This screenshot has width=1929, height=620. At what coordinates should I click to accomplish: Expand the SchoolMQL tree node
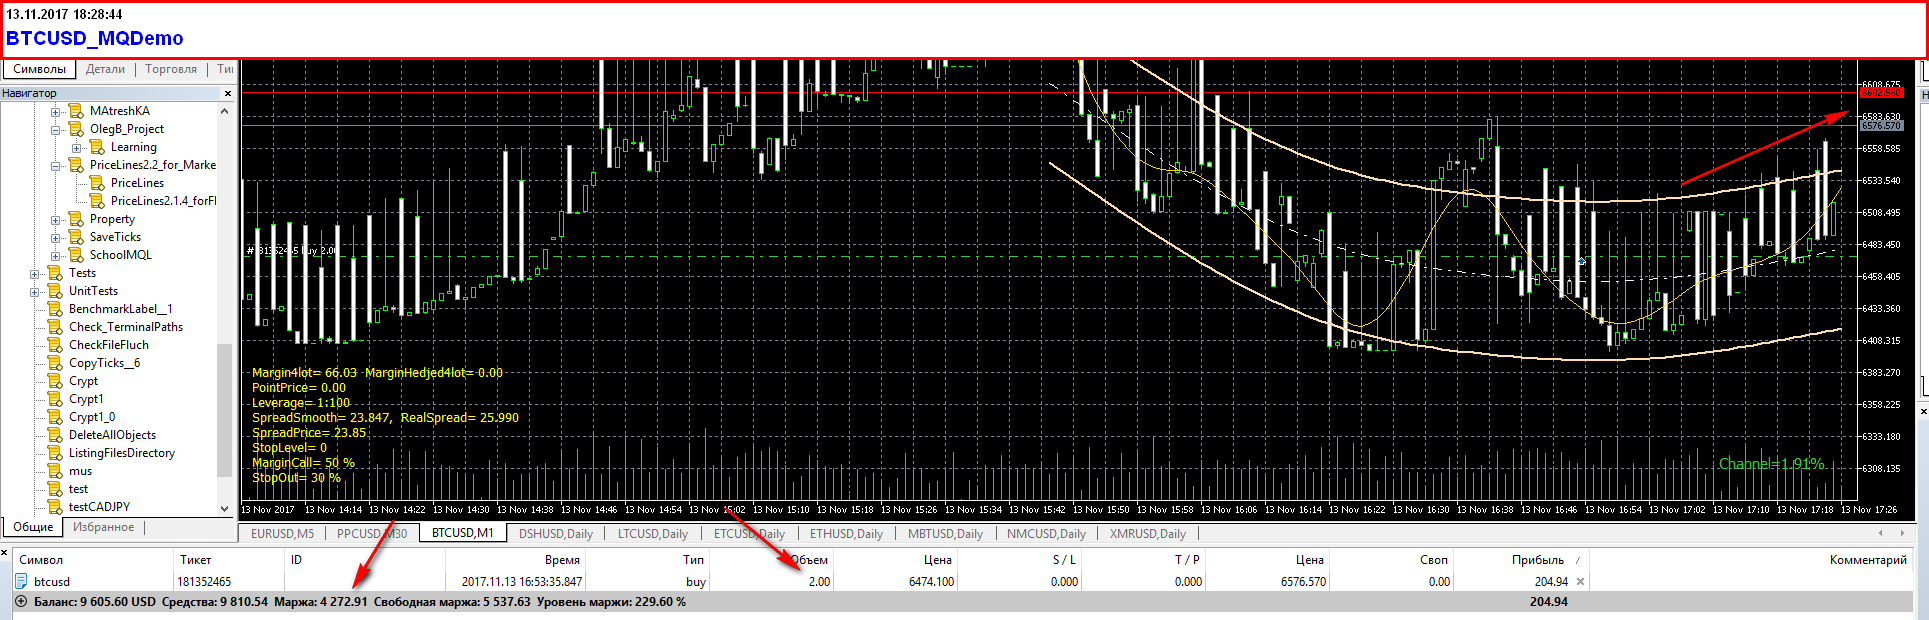coord(56,255)
